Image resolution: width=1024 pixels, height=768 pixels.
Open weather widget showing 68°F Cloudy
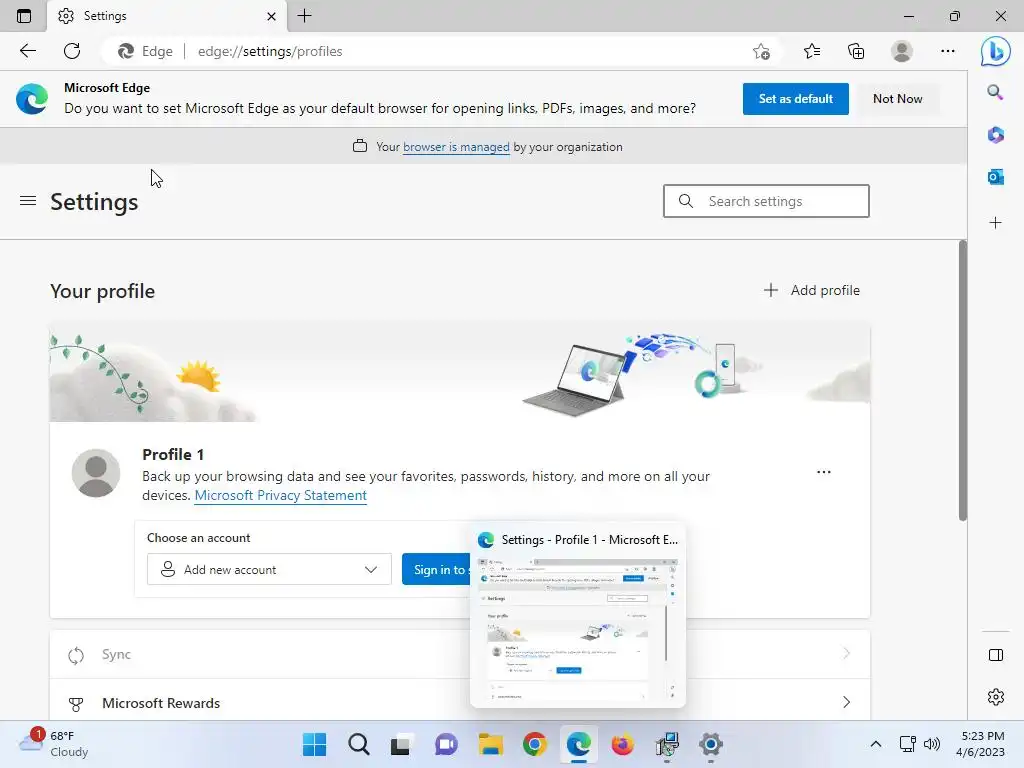click(54, 744)
